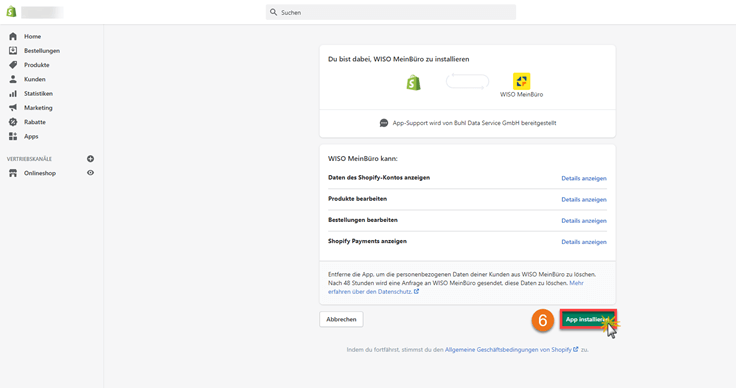Viewport: 736px width, 388px height.
Task: Click the Marketing megaphone icon
Action: point(13,107)
